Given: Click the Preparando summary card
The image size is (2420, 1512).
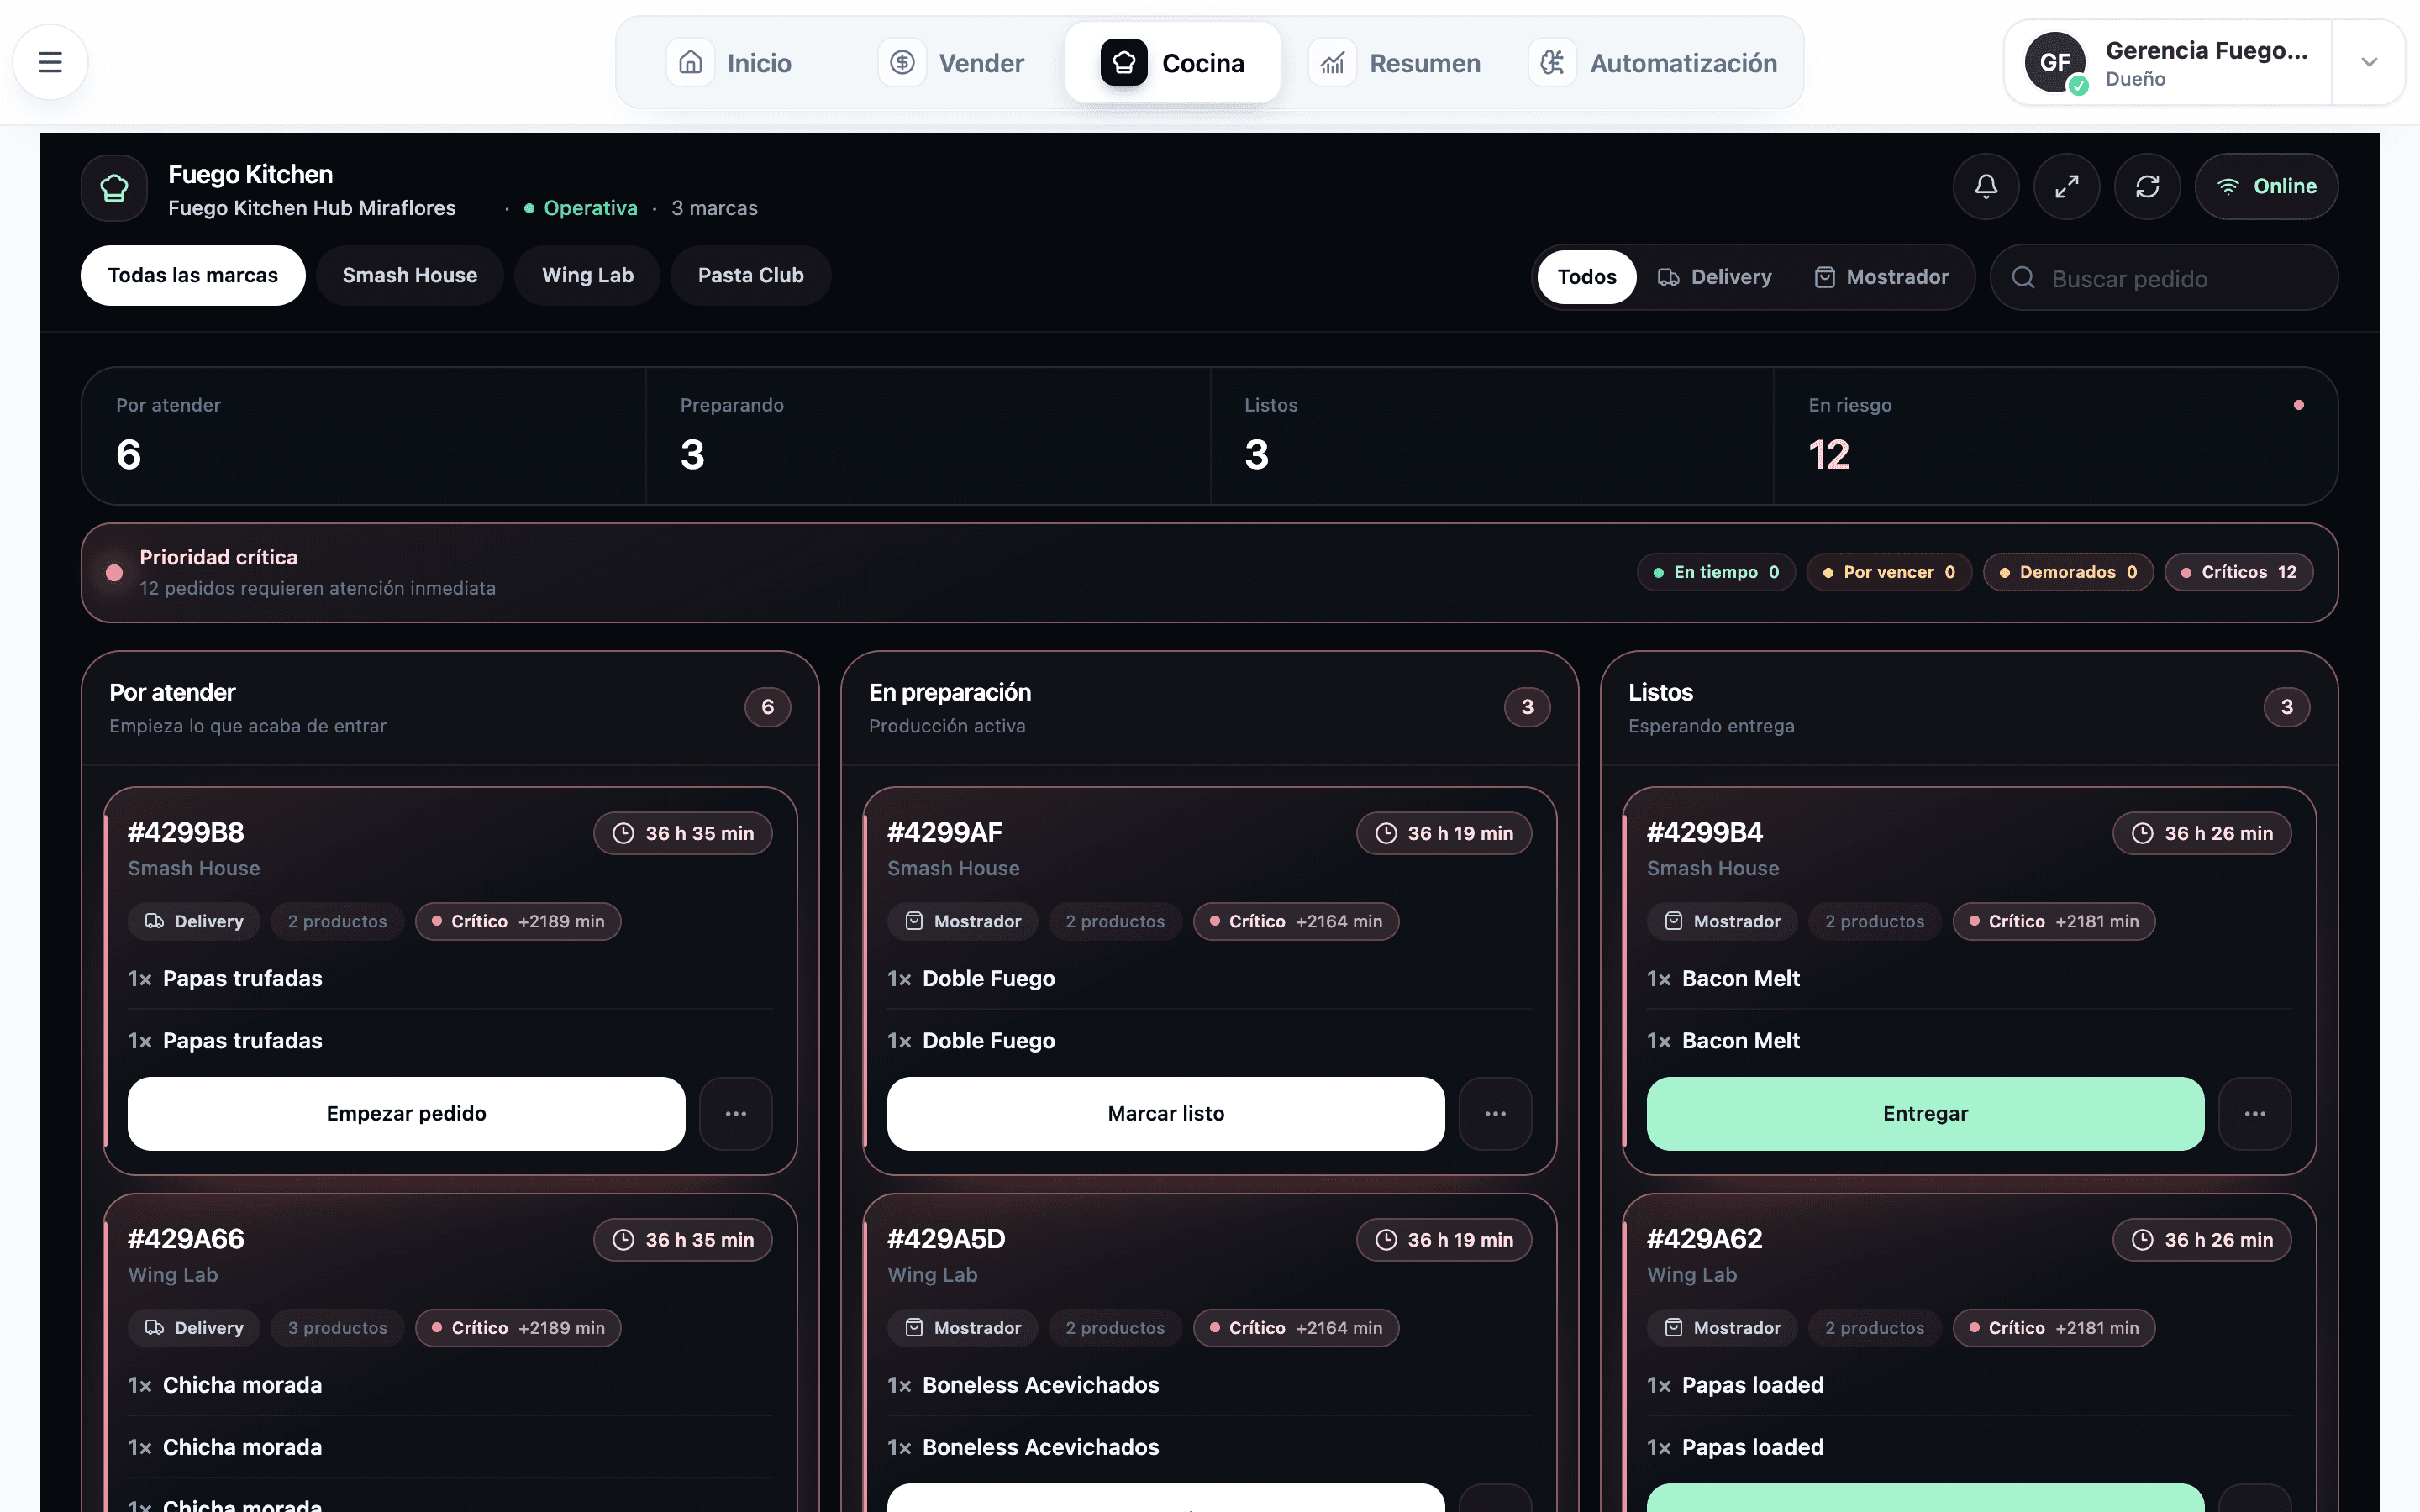Looking at the screenshot, I should [x=928, y=436].
